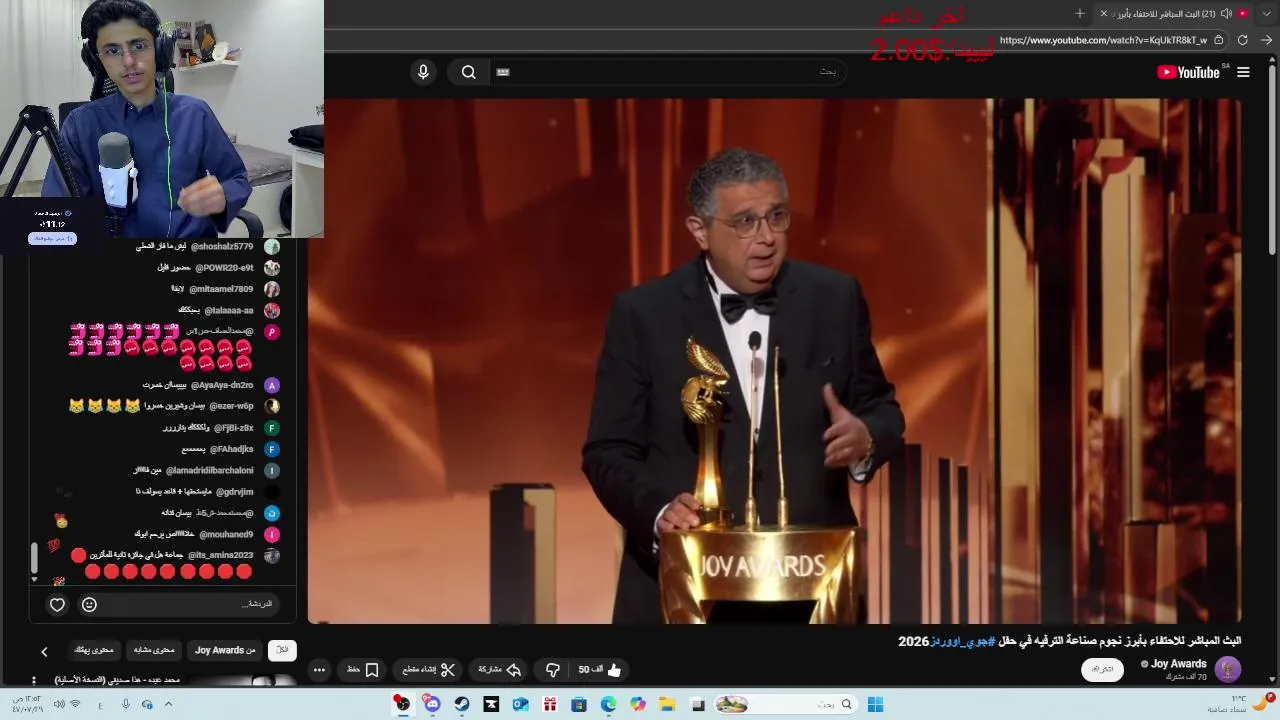Open the taskbar weather widget

[x=1240, y=704]
